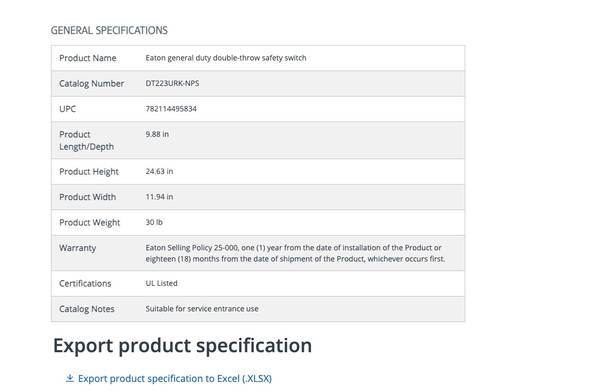Click the UL Listed certification value

(x=161, y=283)
